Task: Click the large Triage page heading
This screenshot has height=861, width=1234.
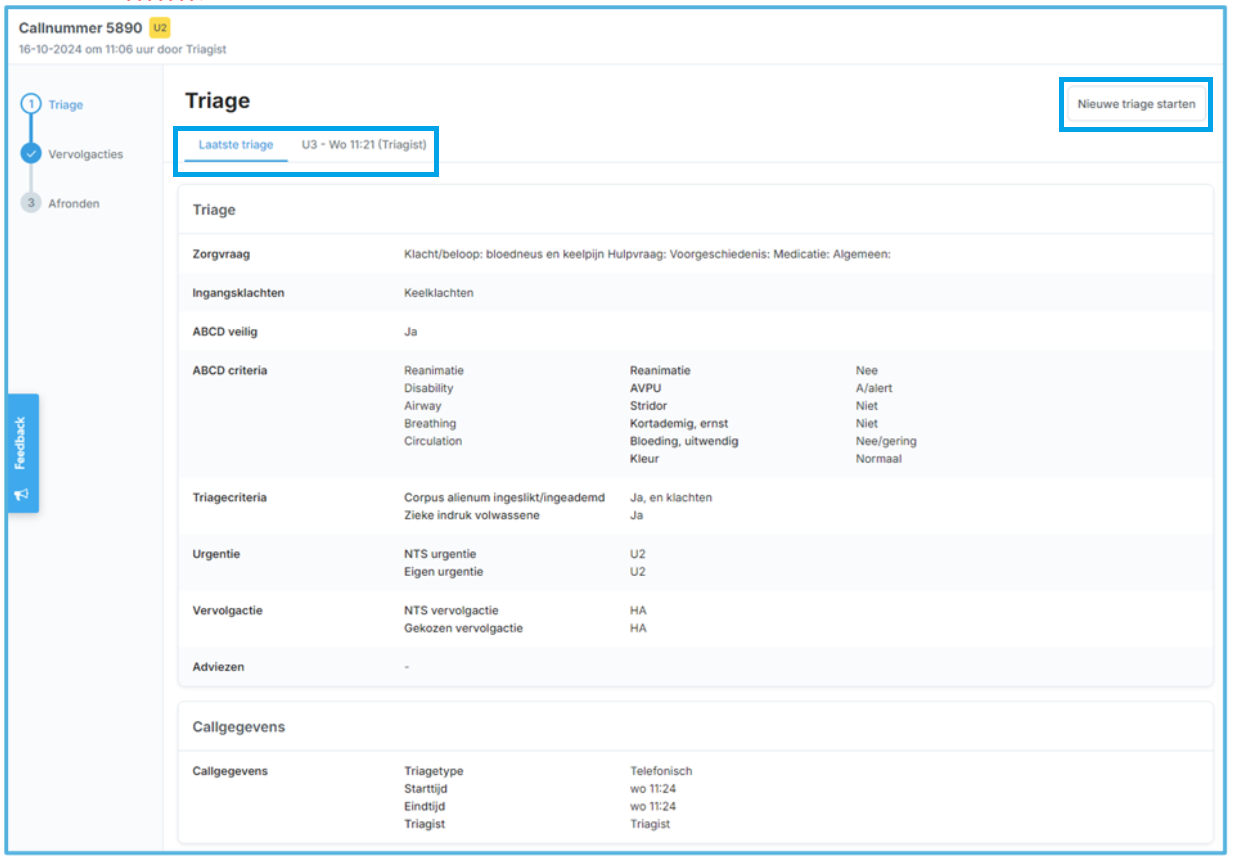Action: point(217,101)
